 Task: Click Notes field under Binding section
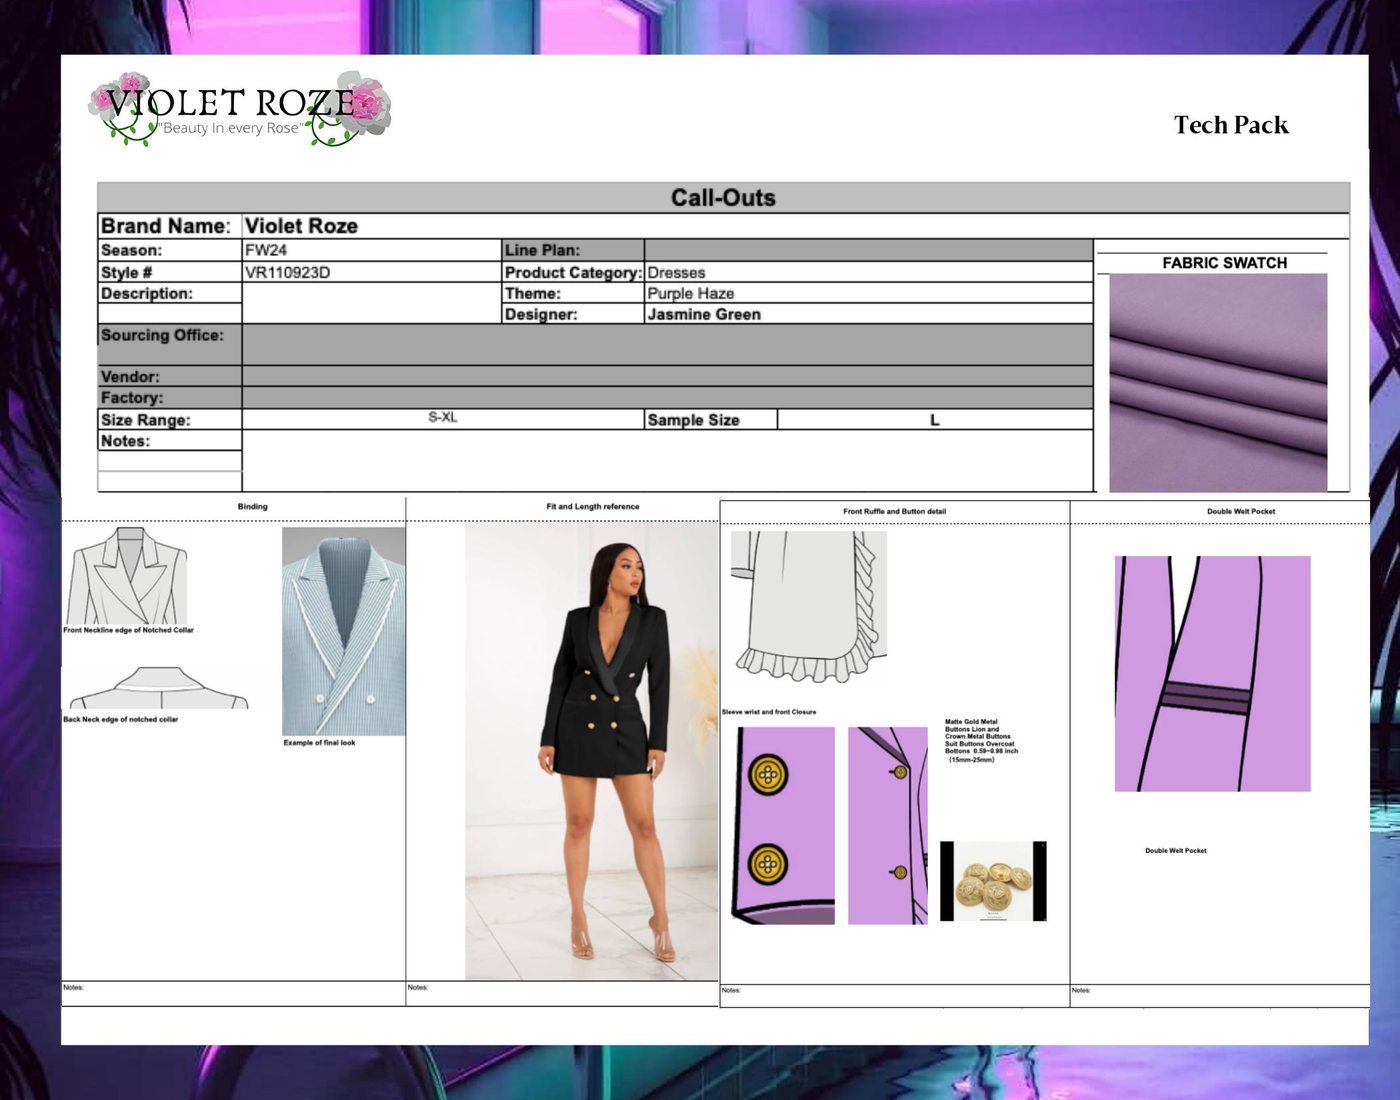234,993
